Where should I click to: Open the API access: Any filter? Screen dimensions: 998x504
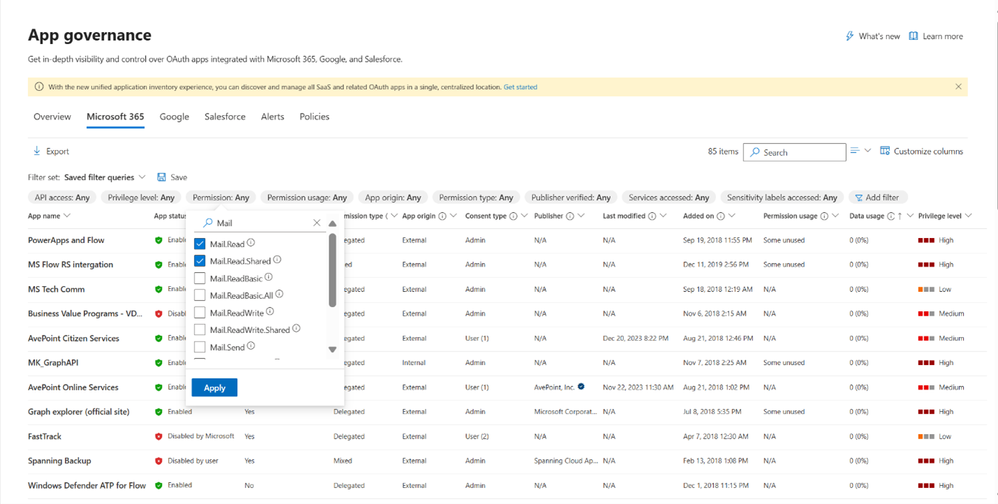(62, 197)
